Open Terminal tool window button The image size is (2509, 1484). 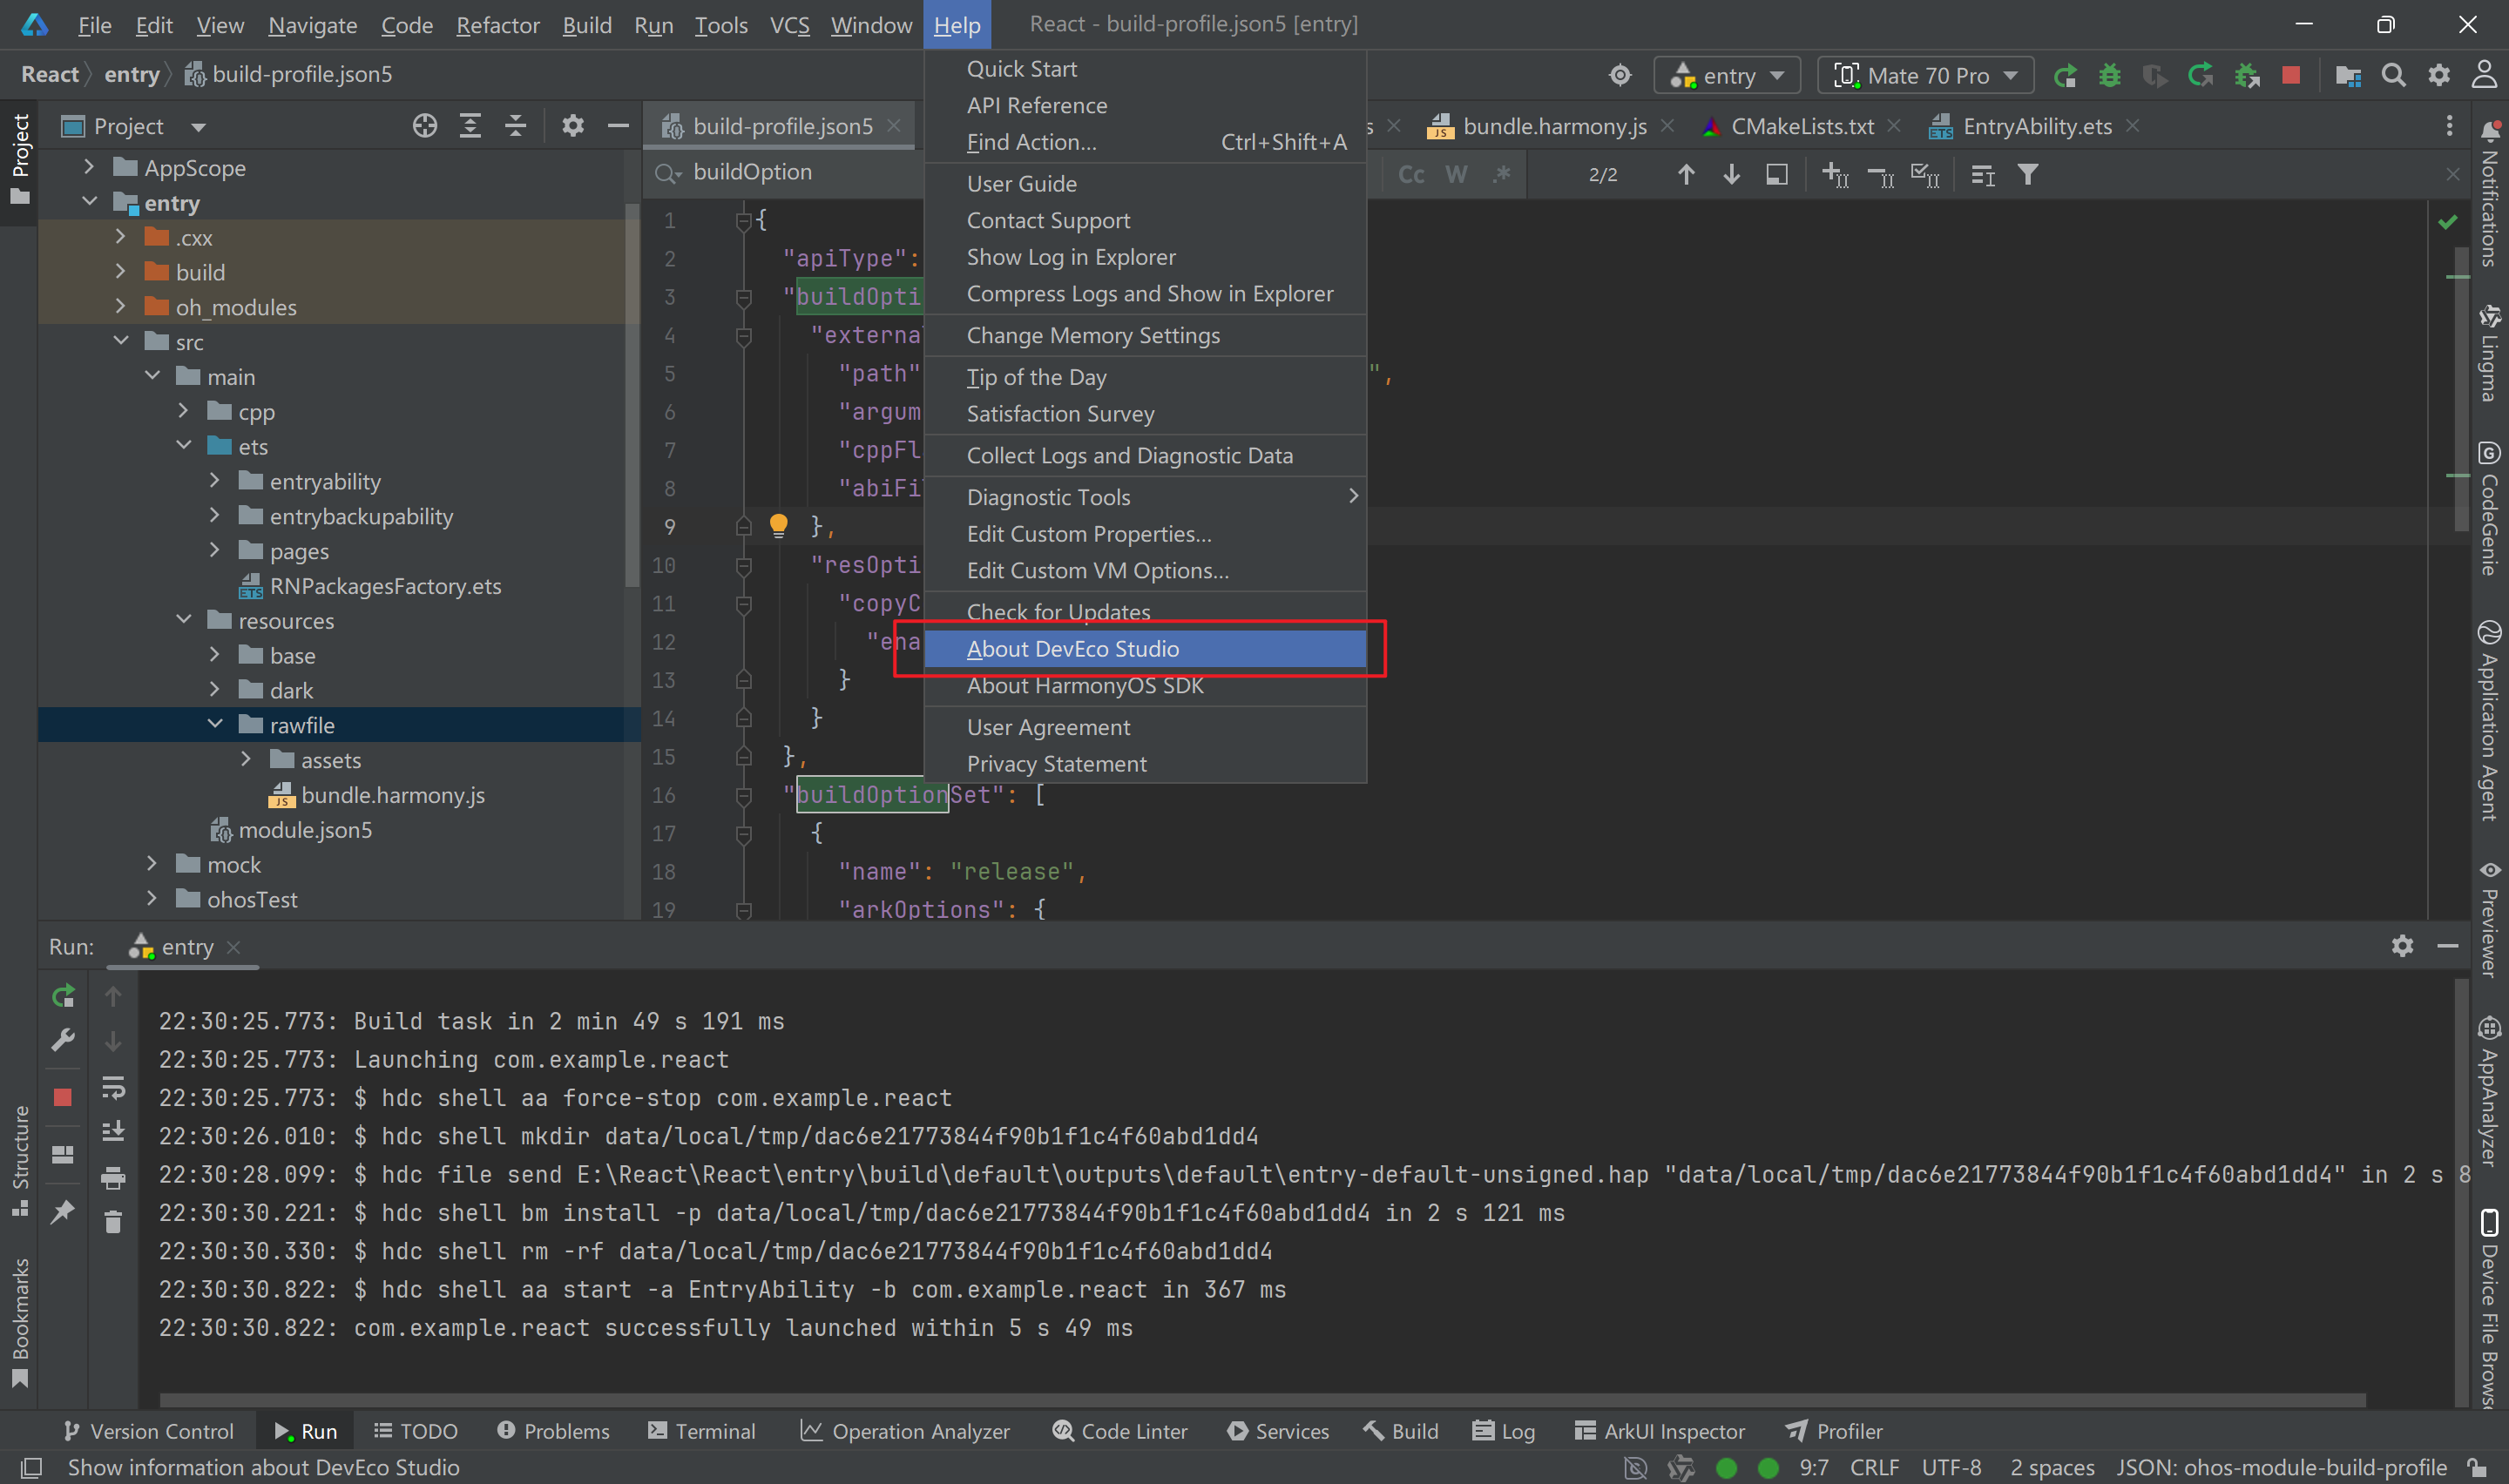(701, 1430)
